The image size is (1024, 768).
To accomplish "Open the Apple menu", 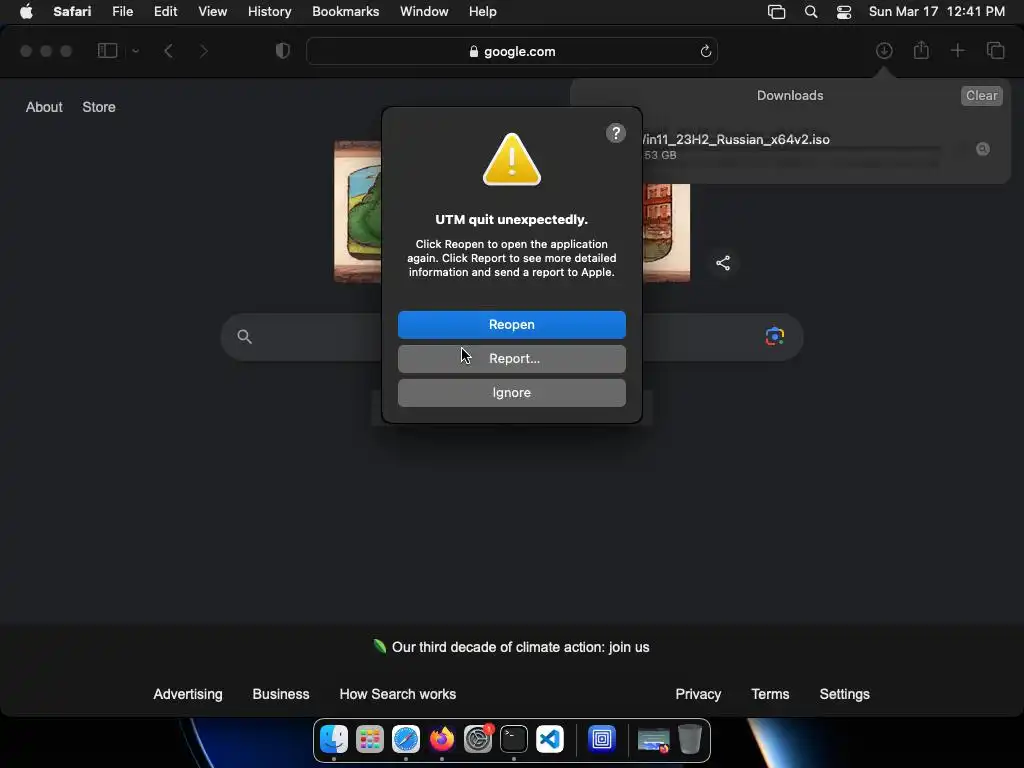I will coord(26,12).
